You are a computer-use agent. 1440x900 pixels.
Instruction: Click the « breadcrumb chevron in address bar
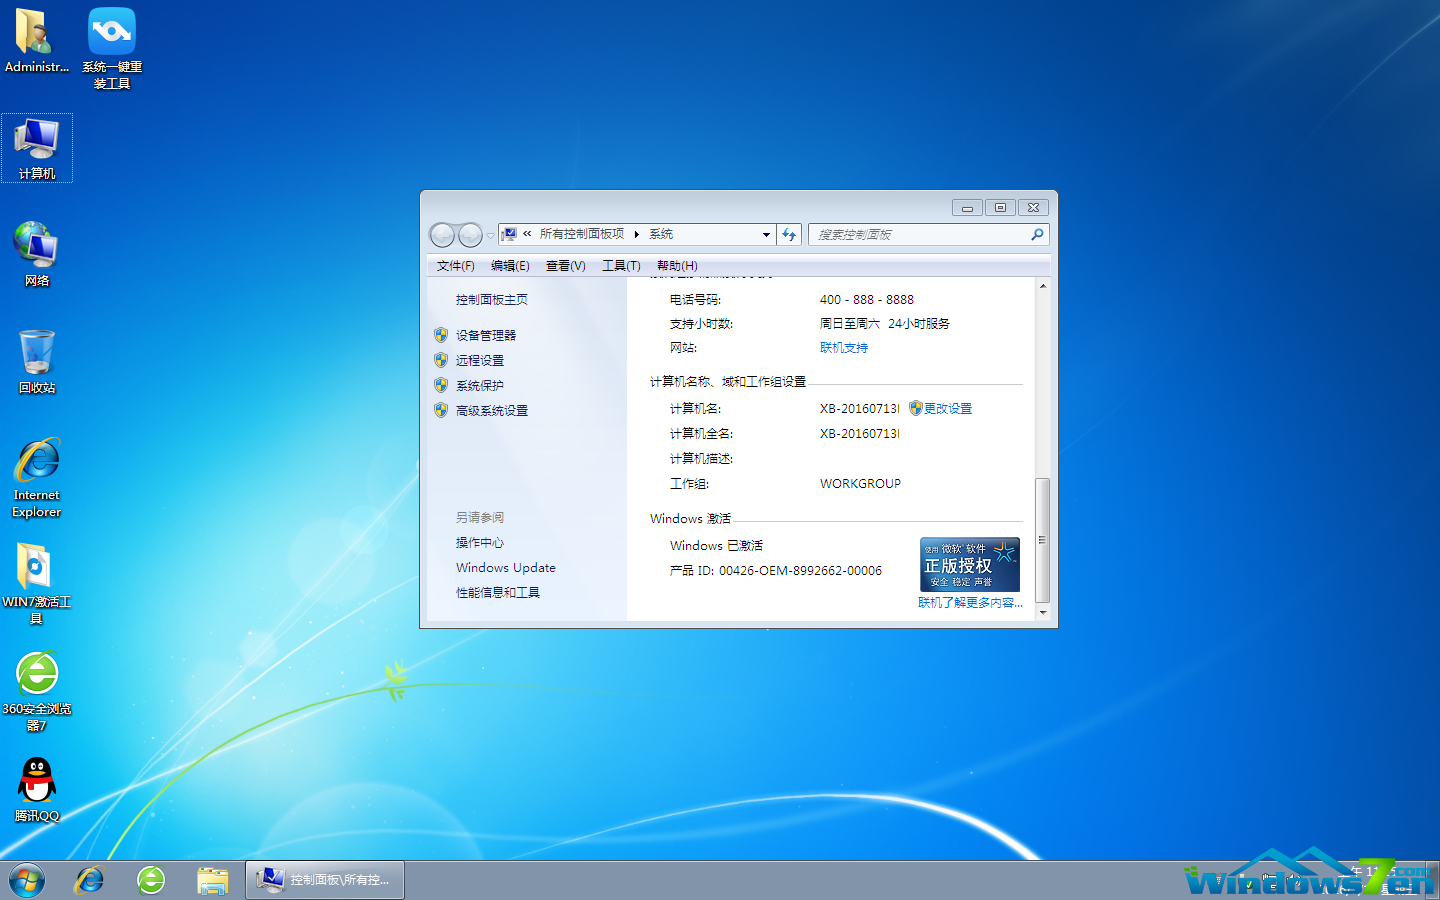click(525, 234)
